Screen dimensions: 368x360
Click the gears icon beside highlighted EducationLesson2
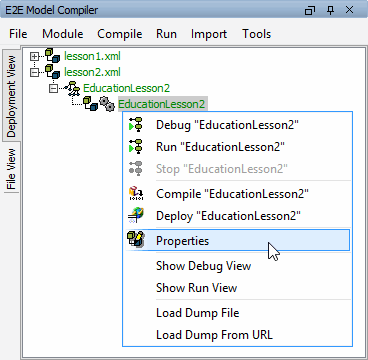[x=107, y=104]
